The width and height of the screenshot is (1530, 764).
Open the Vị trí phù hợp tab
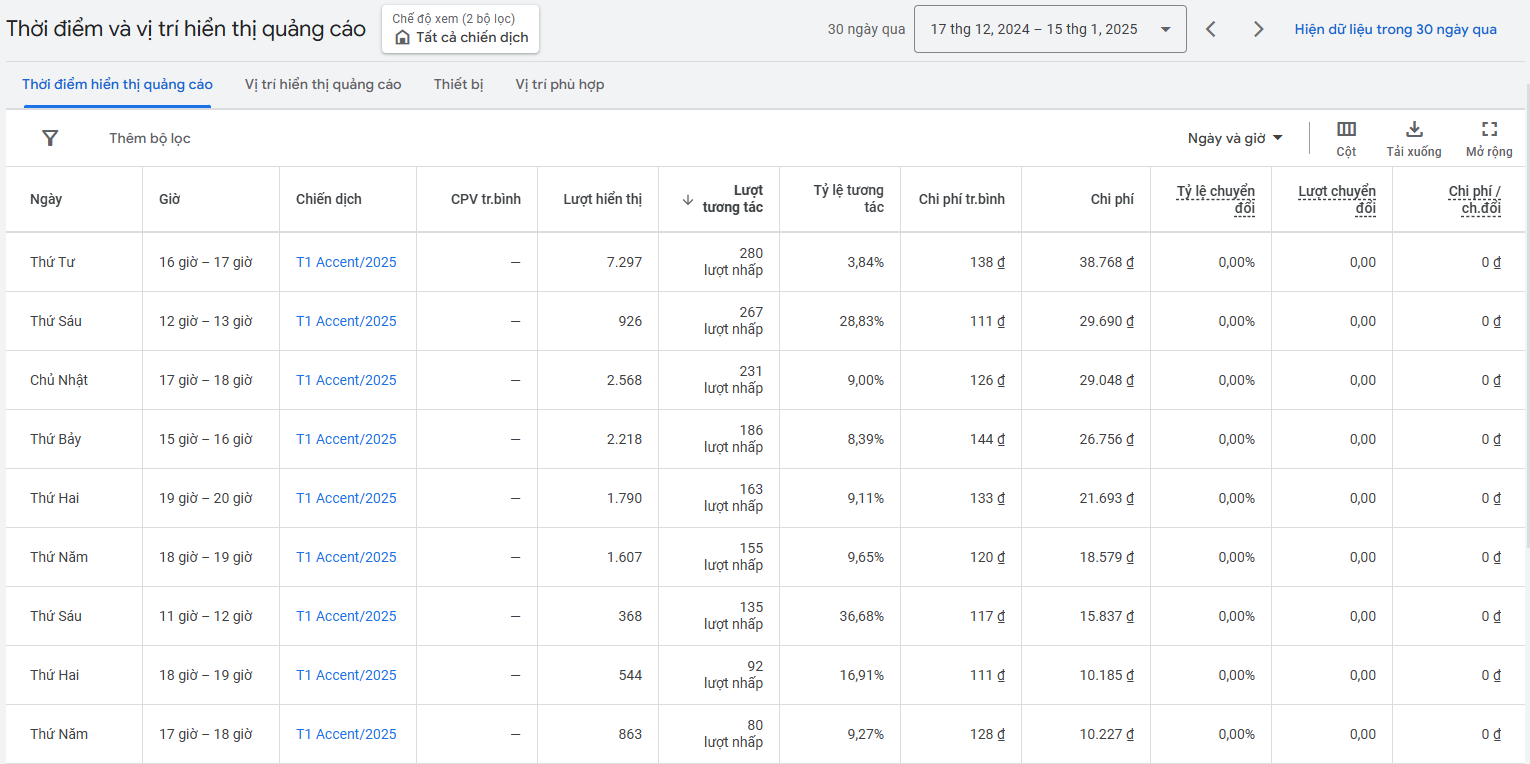tap(559, 84)
